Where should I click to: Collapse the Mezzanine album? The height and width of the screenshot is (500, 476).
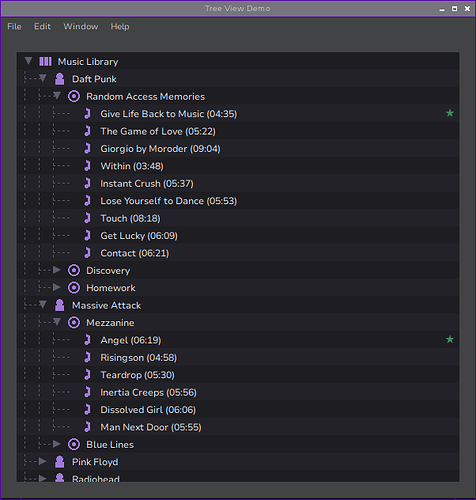(x=57, y=322)
